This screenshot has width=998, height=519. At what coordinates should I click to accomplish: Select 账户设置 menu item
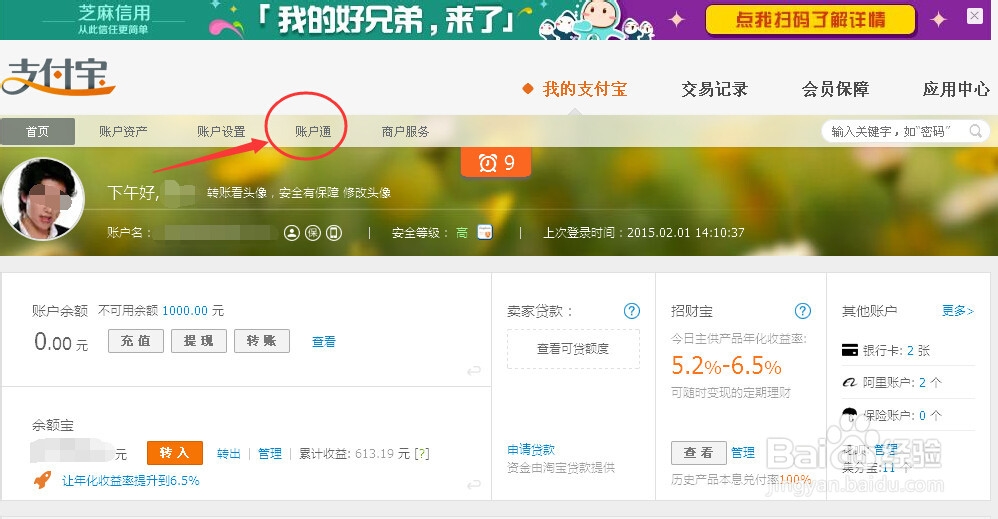221,131
